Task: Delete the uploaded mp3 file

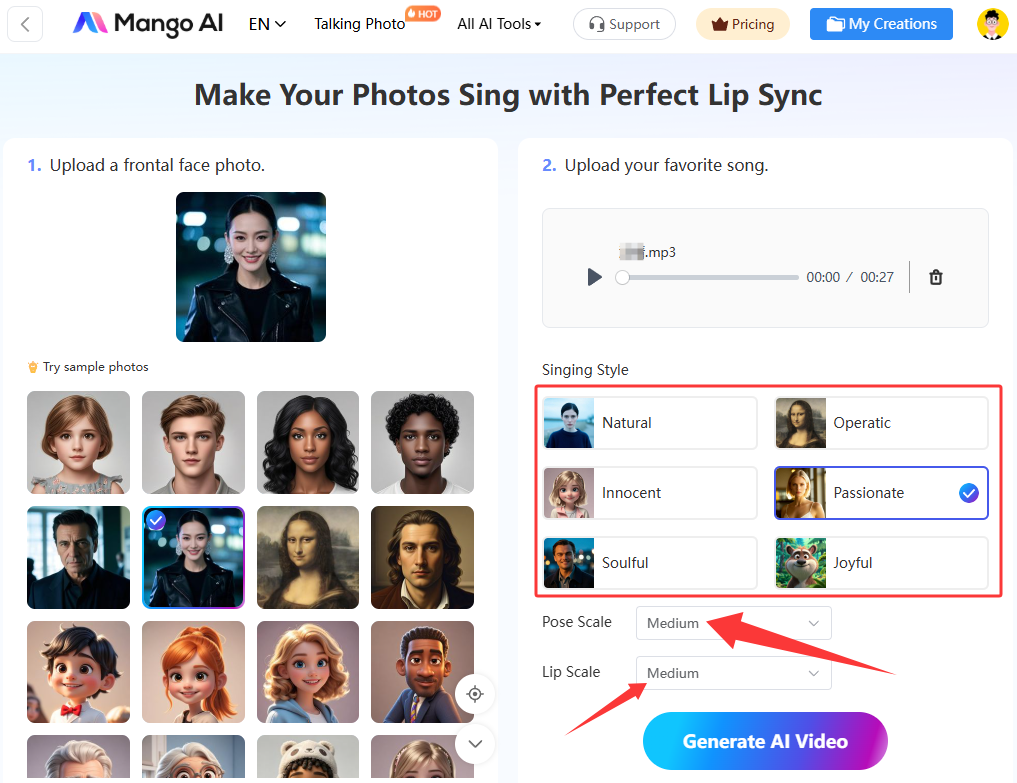Action: coord(936,277)
